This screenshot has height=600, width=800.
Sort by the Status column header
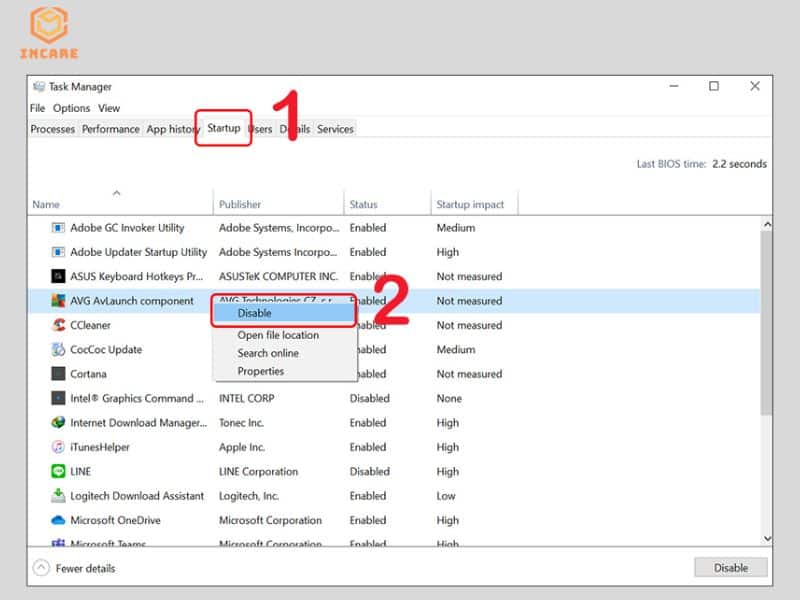(388, 204)
